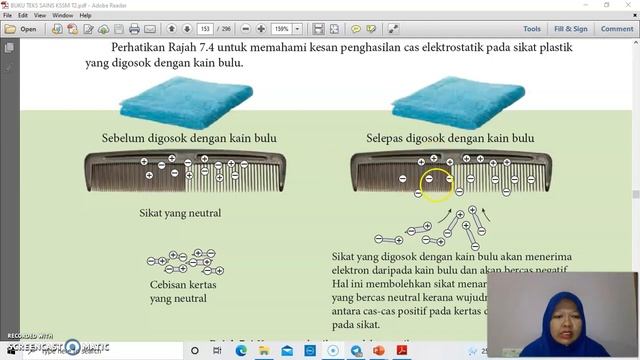Toggle Read Mode with the expand arrows icon

[393, 29]
